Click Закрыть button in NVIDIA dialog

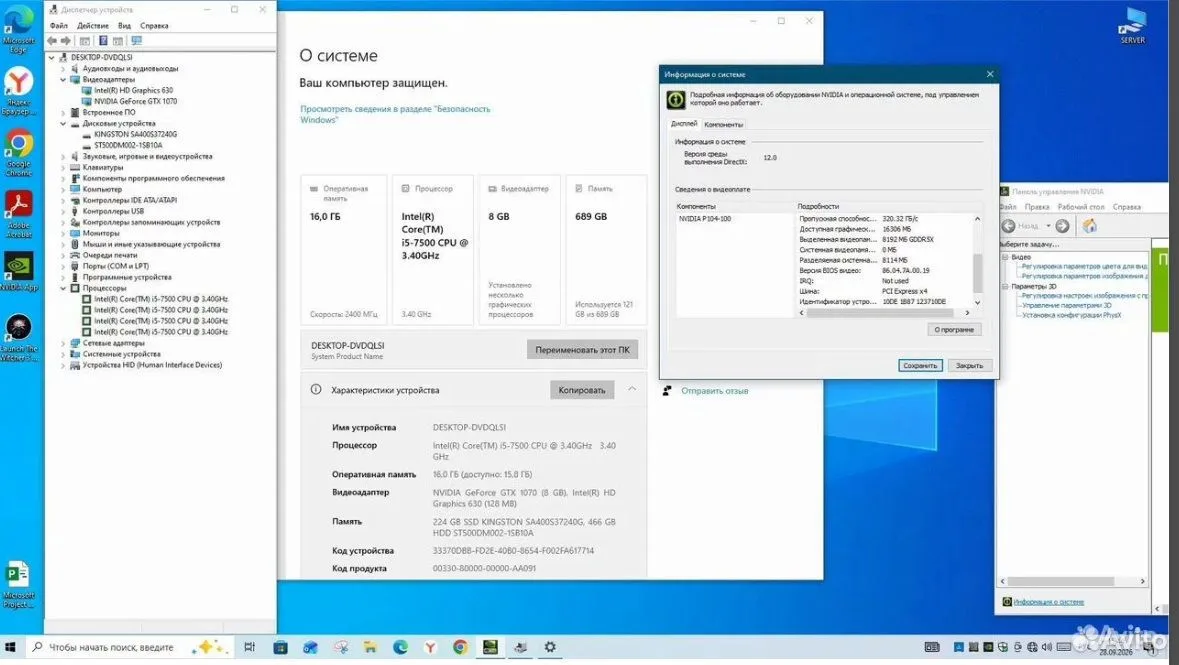(969, 366)
